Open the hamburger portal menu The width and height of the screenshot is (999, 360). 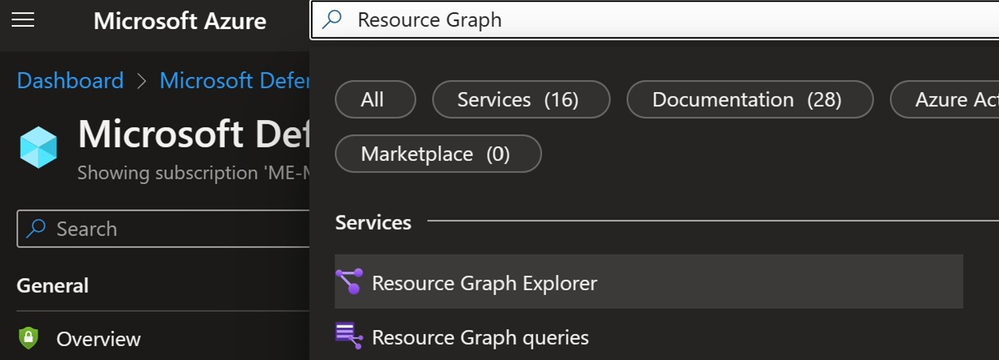point(23,20)
